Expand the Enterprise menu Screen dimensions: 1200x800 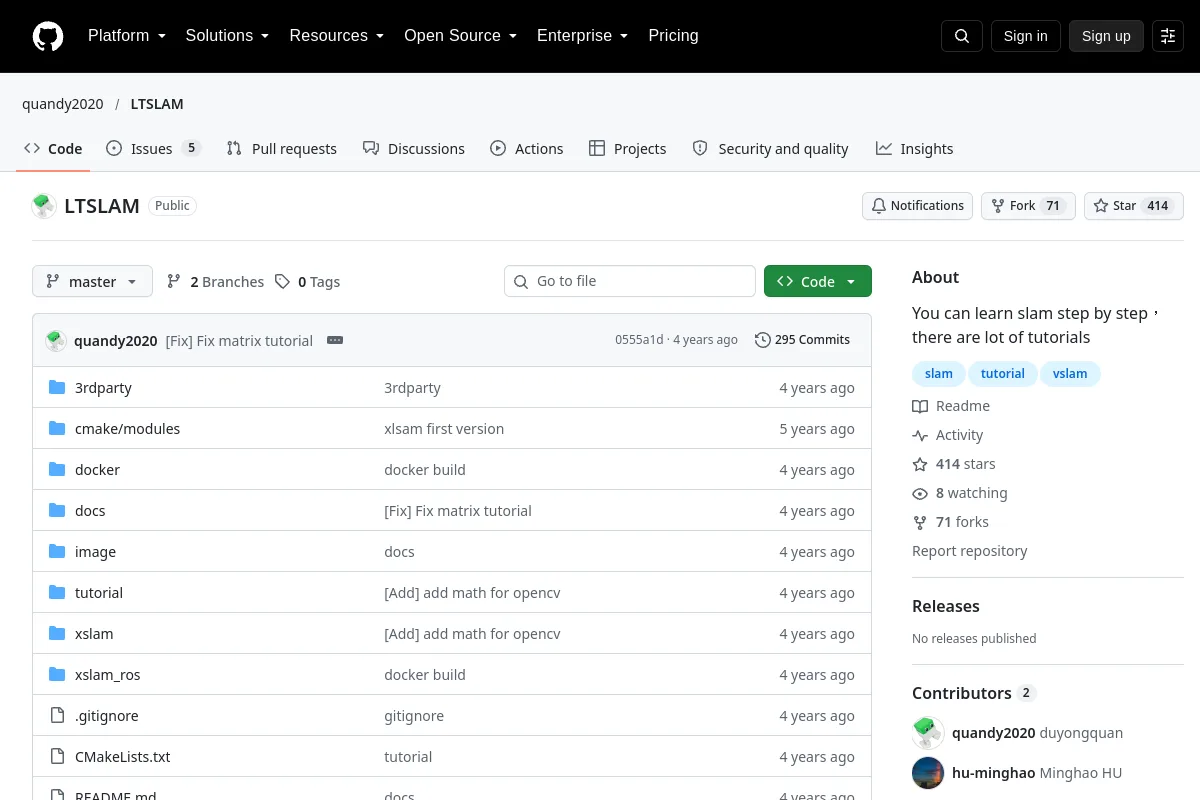click(583, 36)
